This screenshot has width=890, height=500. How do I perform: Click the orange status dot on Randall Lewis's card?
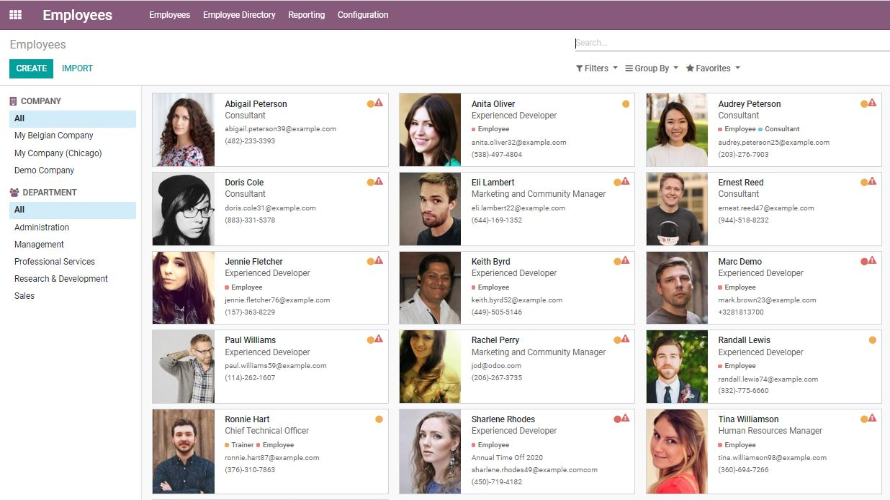pyautogui.click(x=872, y=340)
